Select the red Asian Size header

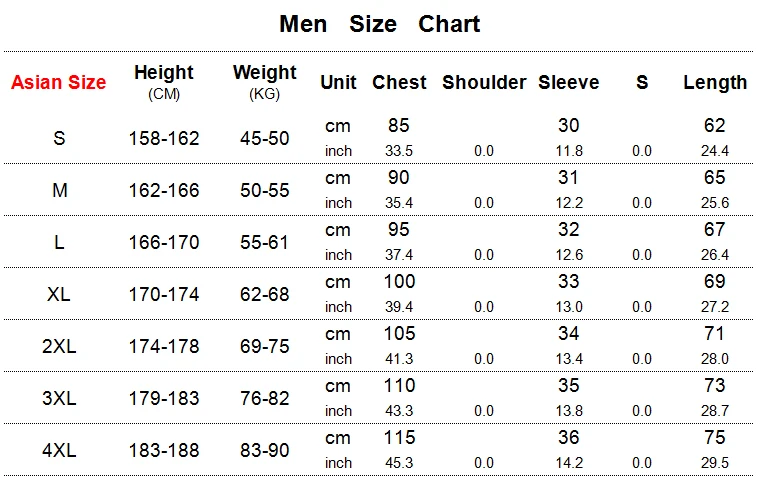tap(58, 83)
